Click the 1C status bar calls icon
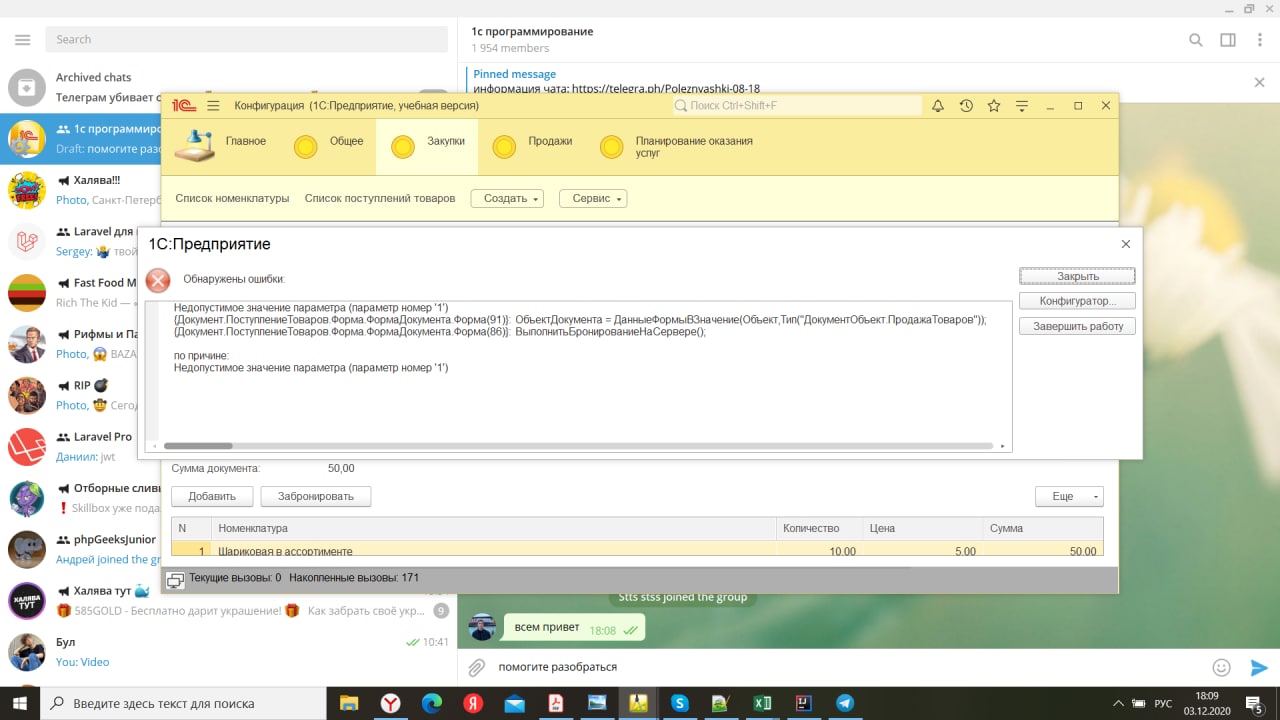The image size is (1280, 720). click(x=175, y=578)
